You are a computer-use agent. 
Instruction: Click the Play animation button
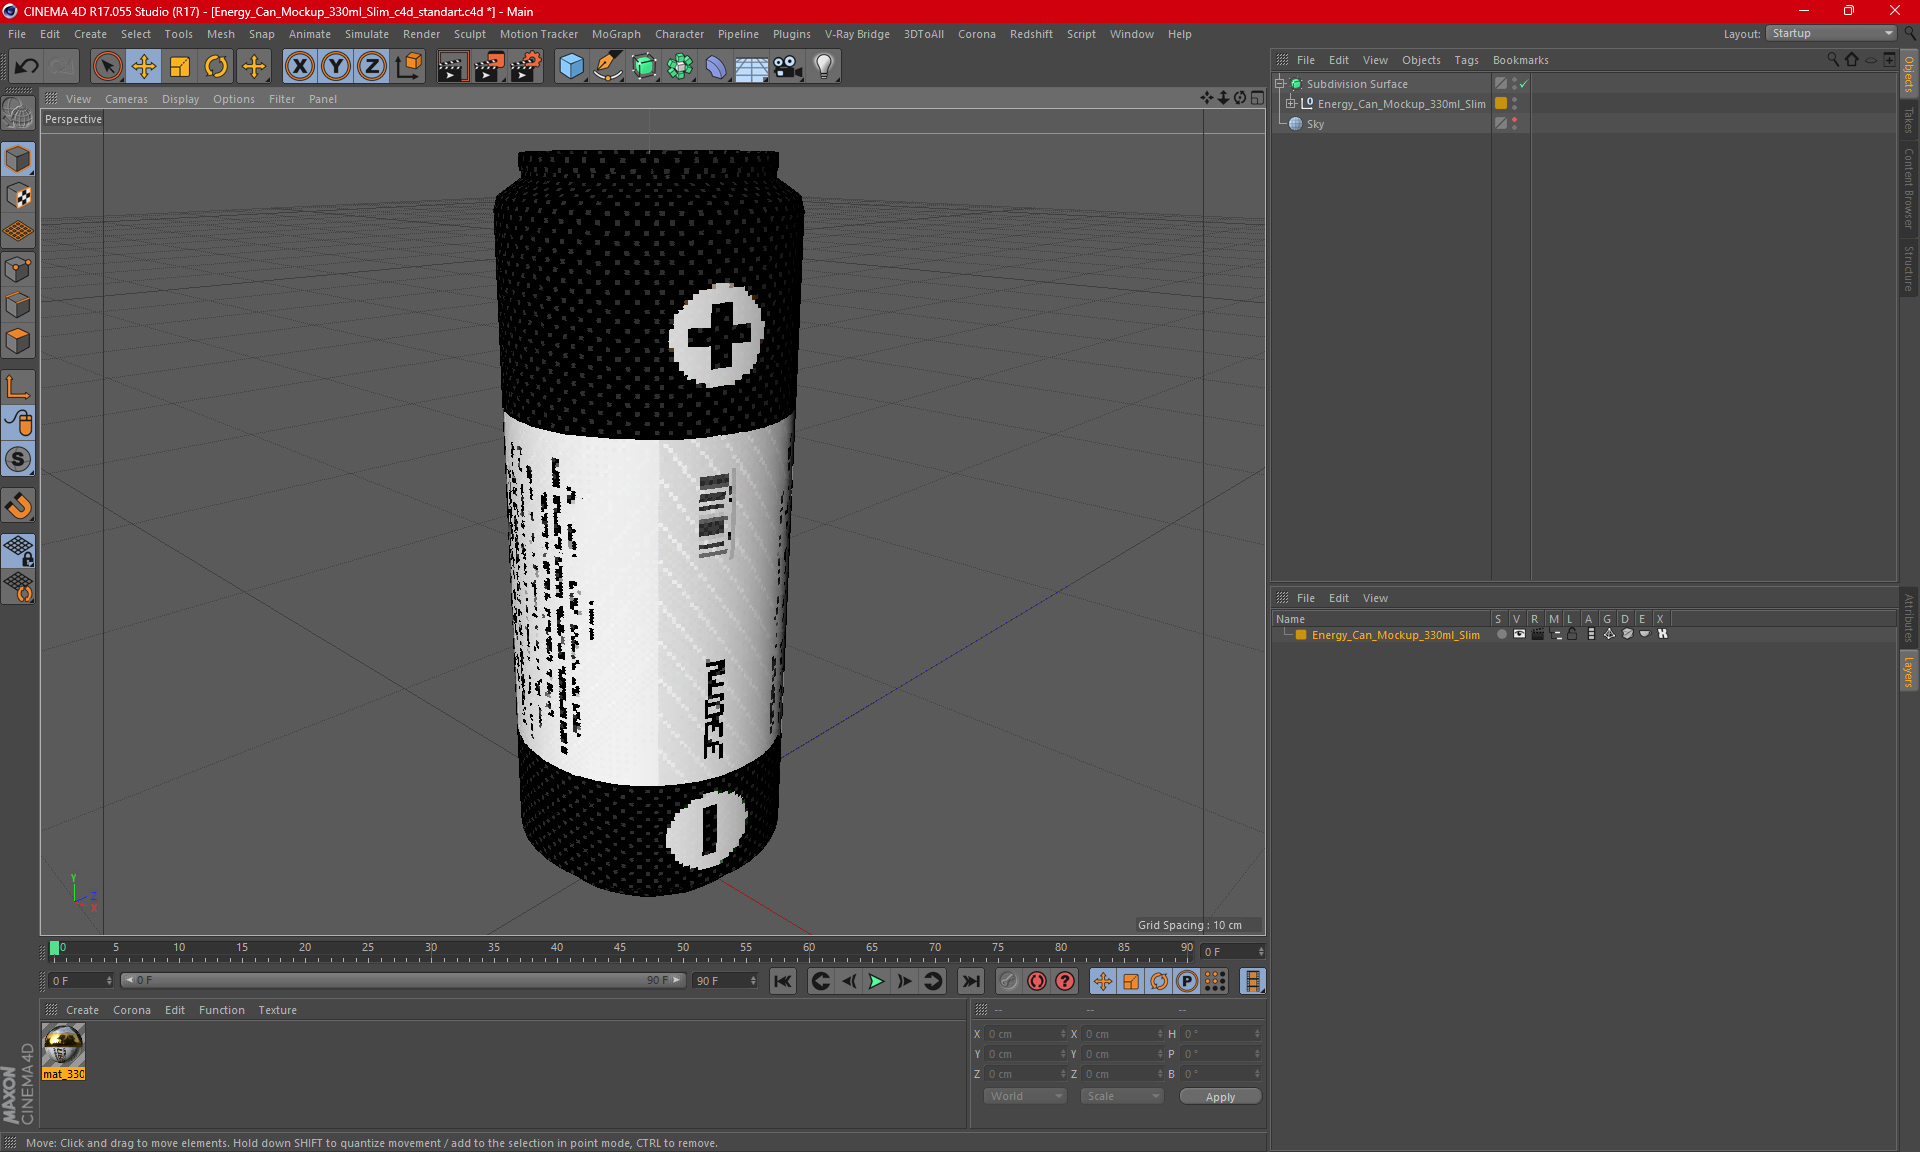point(875,981)
